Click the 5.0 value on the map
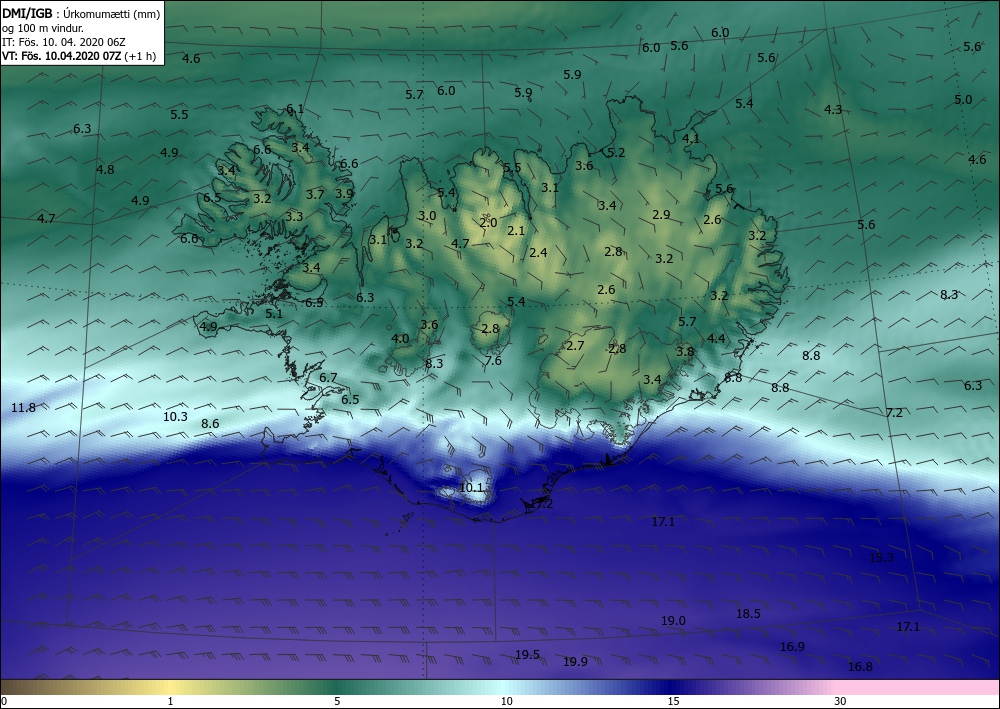 [x=963, y=100]
